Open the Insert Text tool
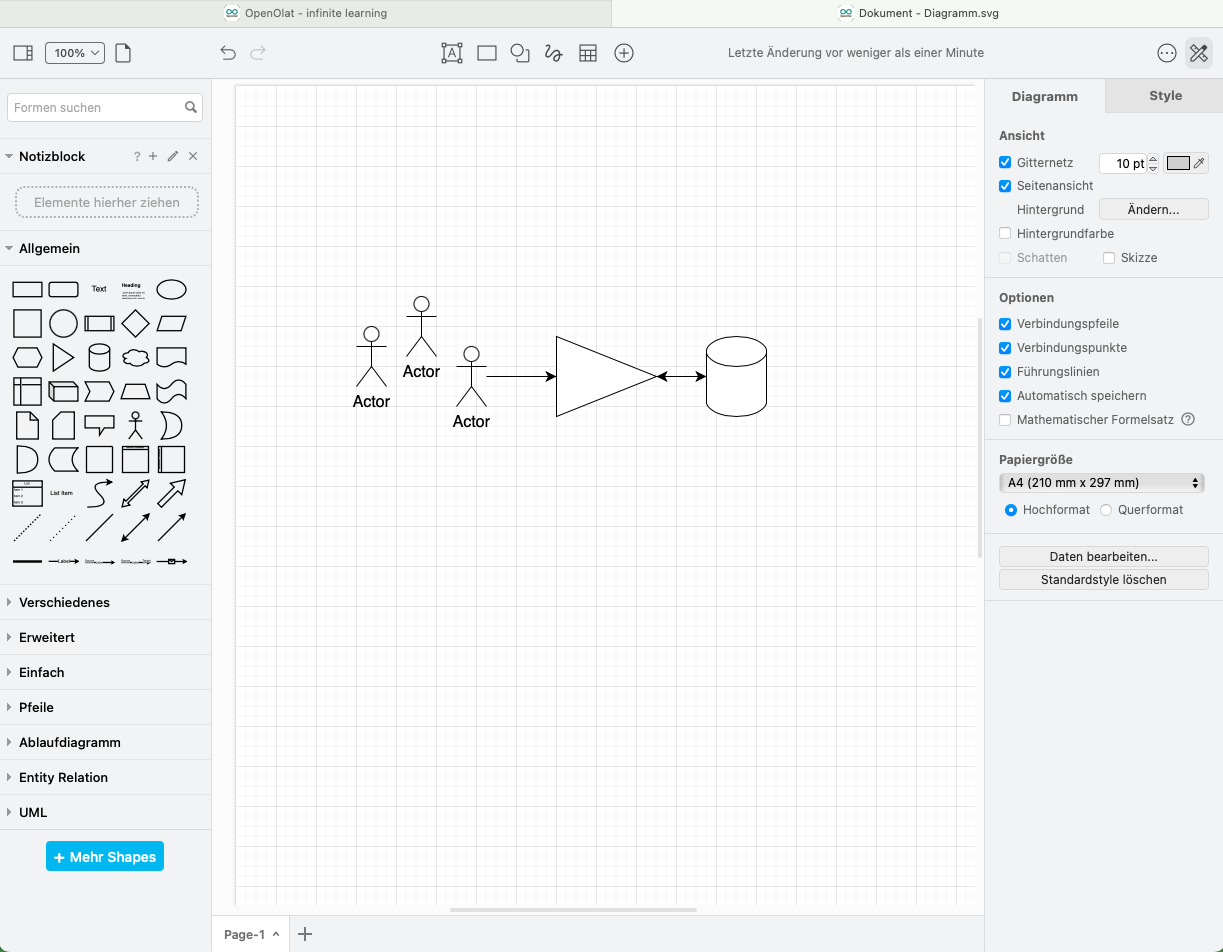 (x=451, y=53)
